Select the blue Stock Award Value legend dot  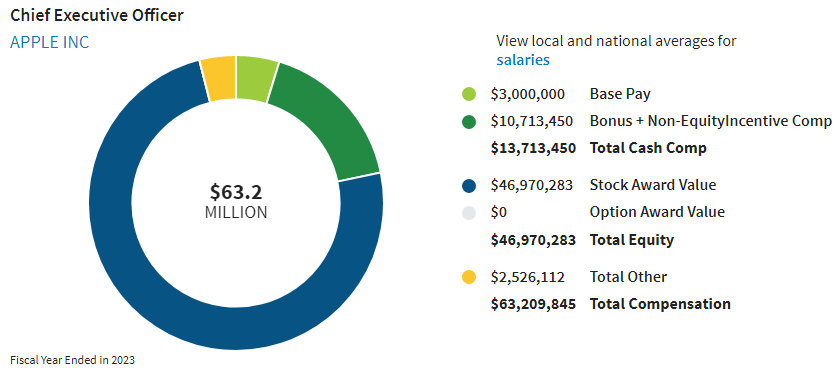469,185
